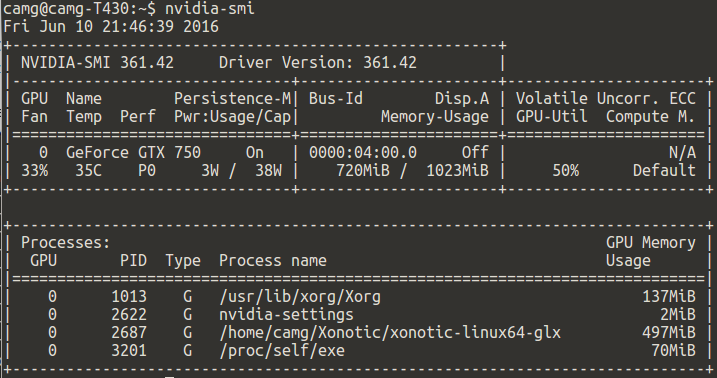This screenshot has width=717, height=378.
Task: Click the 'Bus-Id' column header
Action: tap(336, 98)
